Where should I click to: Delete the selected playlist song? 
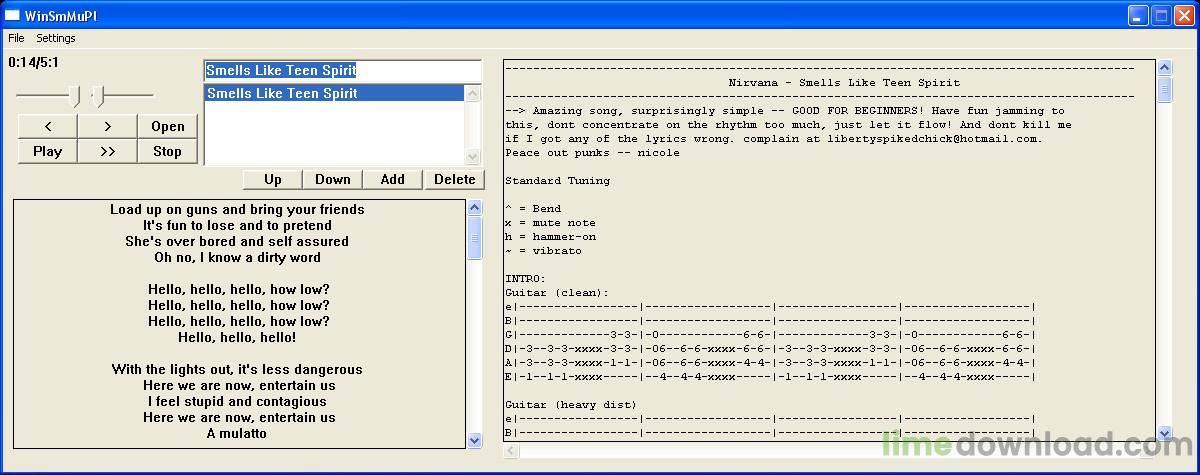pyautogui.click(x=455, y=179)
